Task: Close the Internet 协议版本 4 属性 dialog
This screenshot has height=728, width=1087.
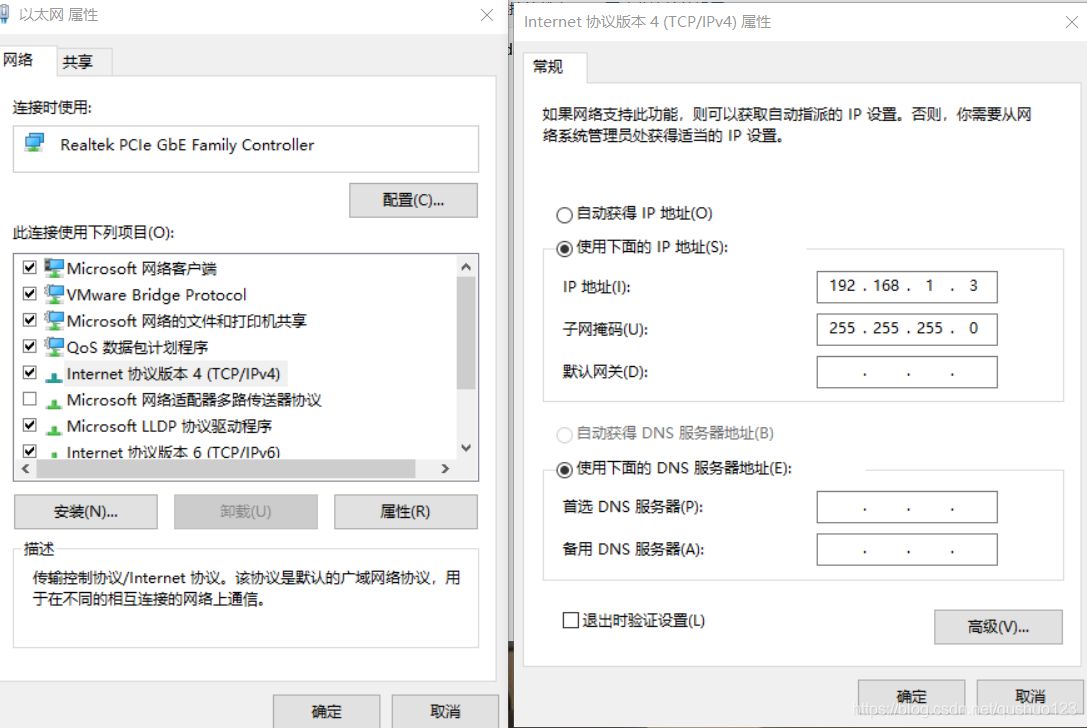Action: point(1072,22)
